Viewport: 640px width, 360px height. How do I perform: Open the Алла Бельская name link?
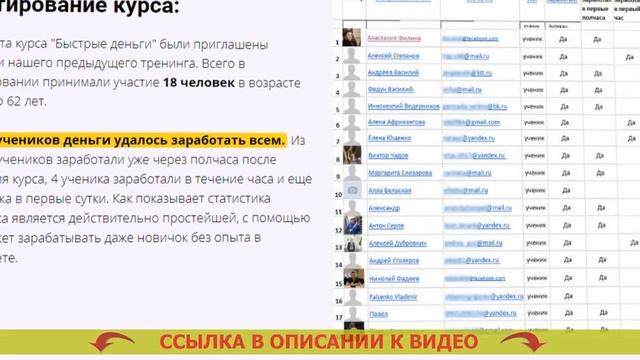click(390, 191)
